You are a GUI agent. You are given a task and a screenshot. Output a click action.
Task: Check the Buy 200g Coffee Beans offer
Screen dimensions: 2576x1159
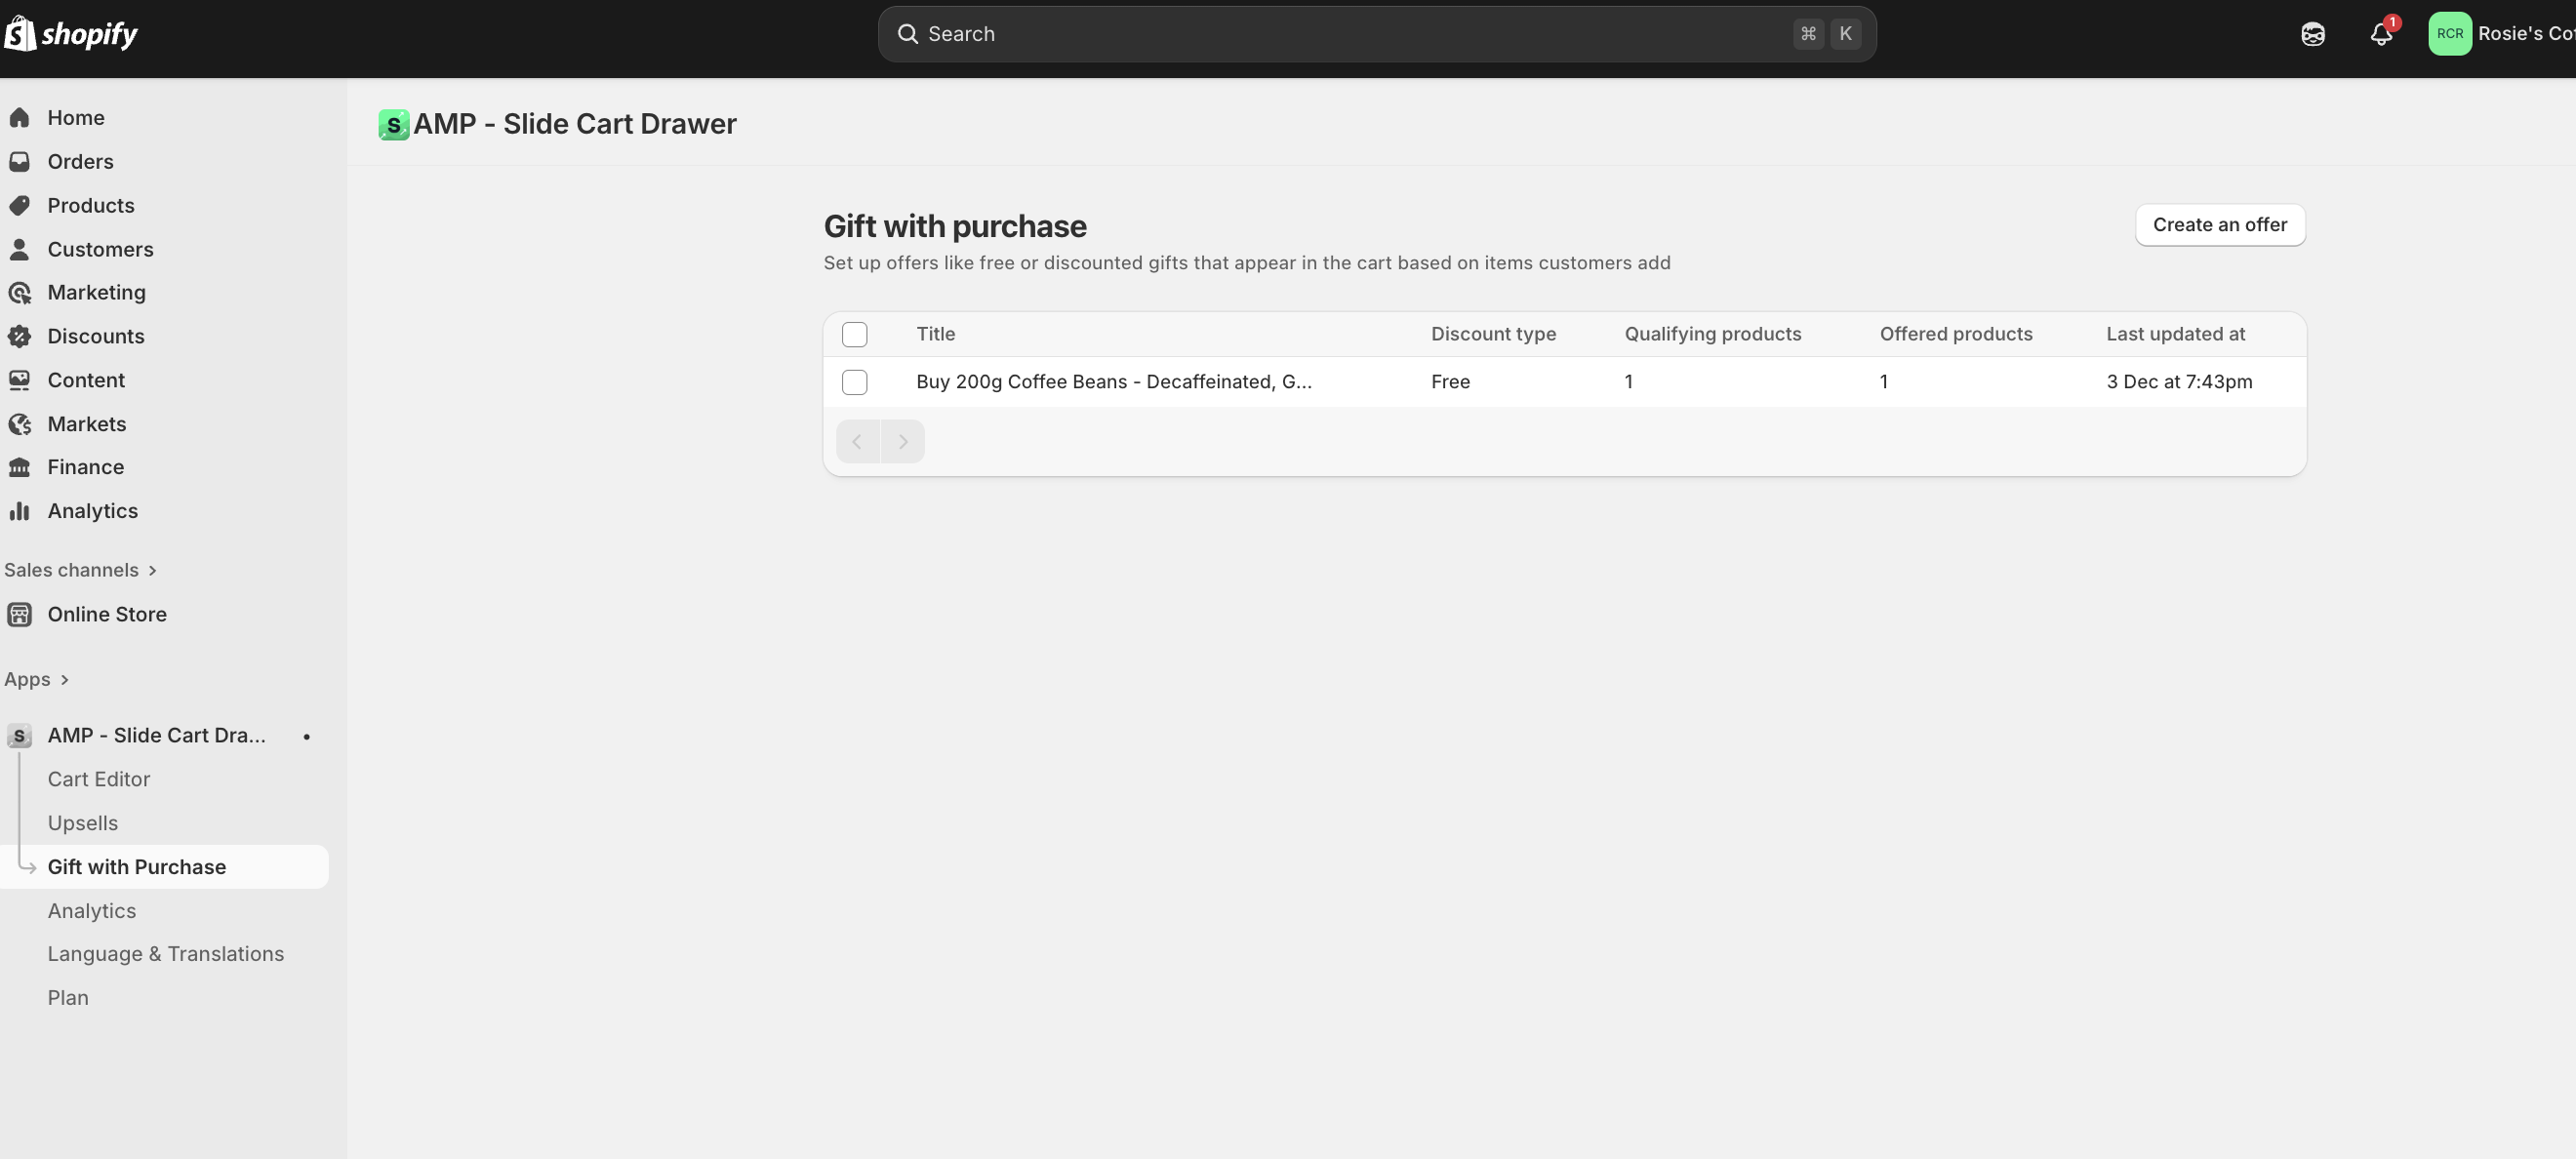click(854, 382)
